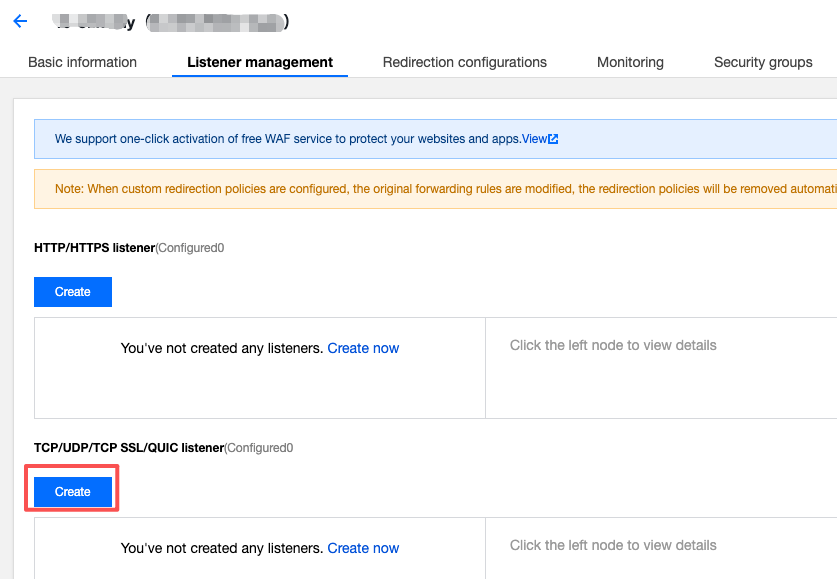Switch to the Basic information tab
Image resolution: width=837 pixels, height=579 pixels.
coord(82,62)
